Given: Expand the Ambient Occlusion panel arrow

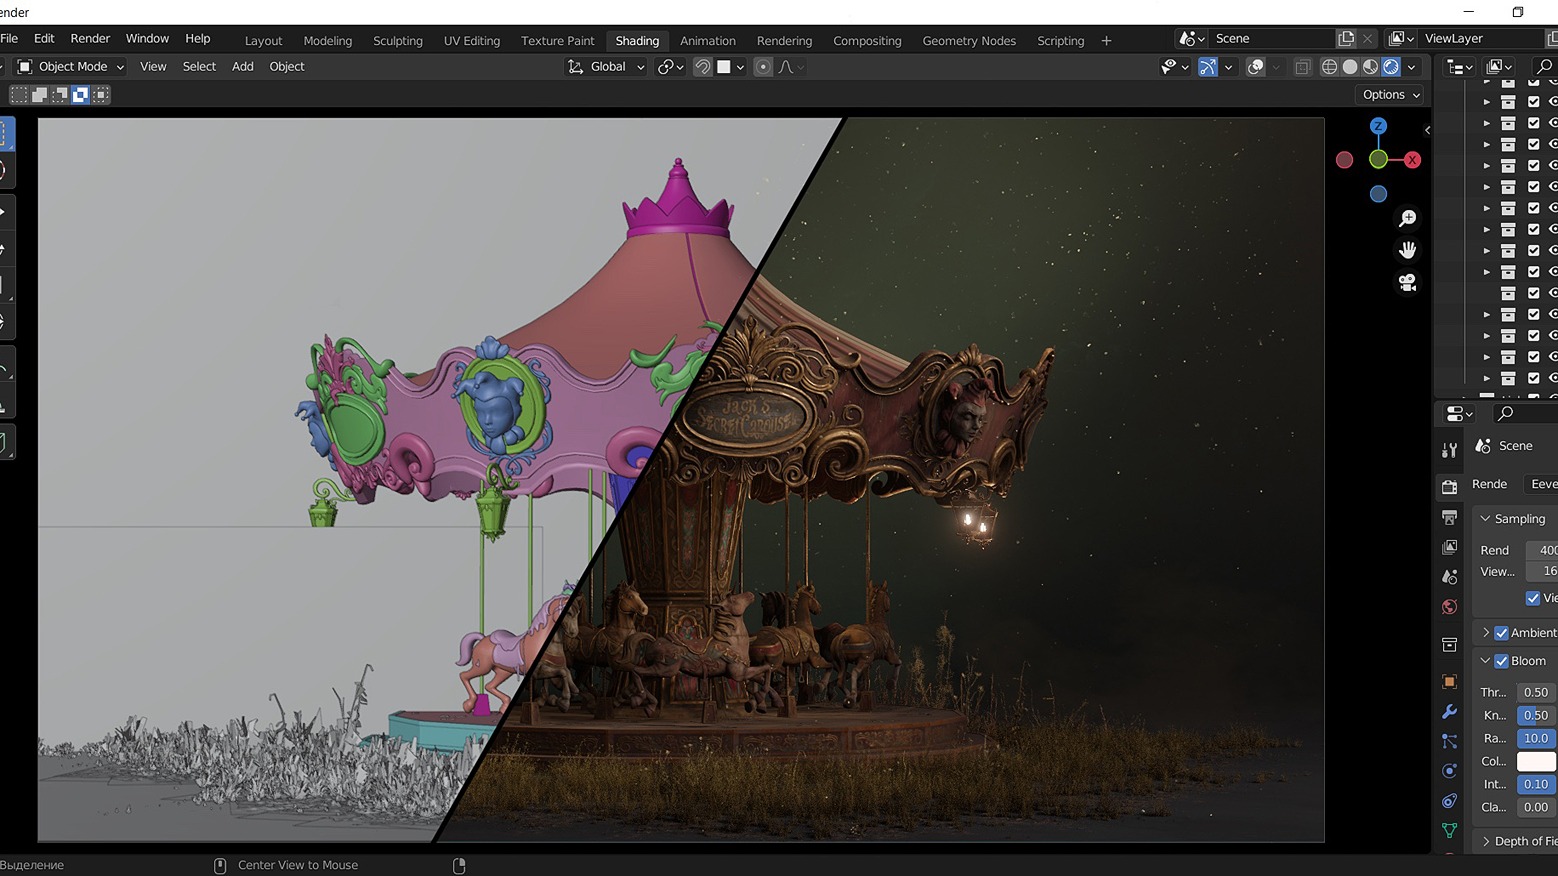Looking at the screenshot, I should click(x=1486, y=633).
